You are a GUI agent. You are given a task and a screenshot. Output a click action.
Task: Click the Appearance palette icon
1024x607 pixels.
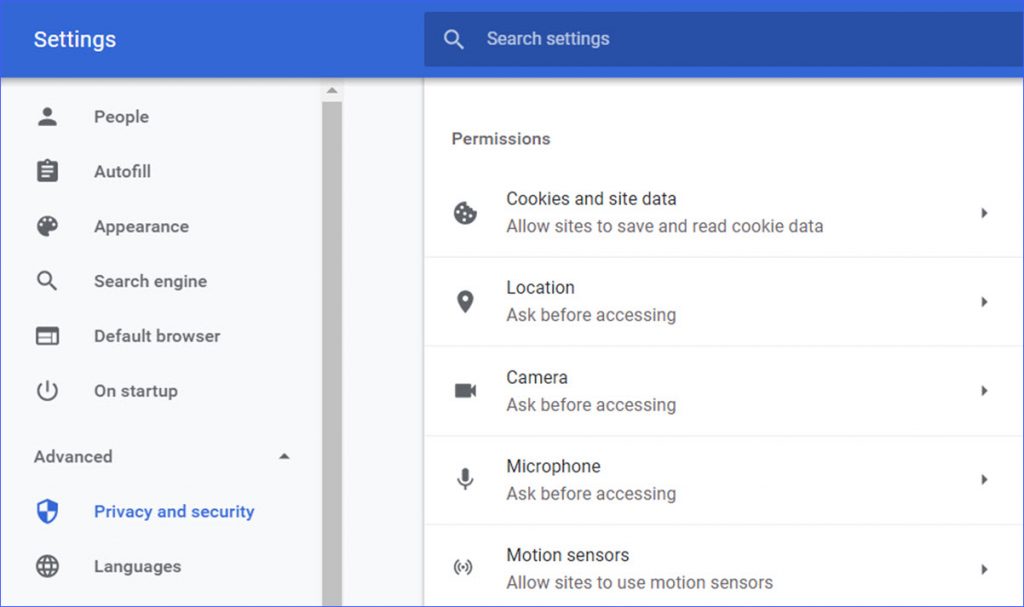pos(47,226)
